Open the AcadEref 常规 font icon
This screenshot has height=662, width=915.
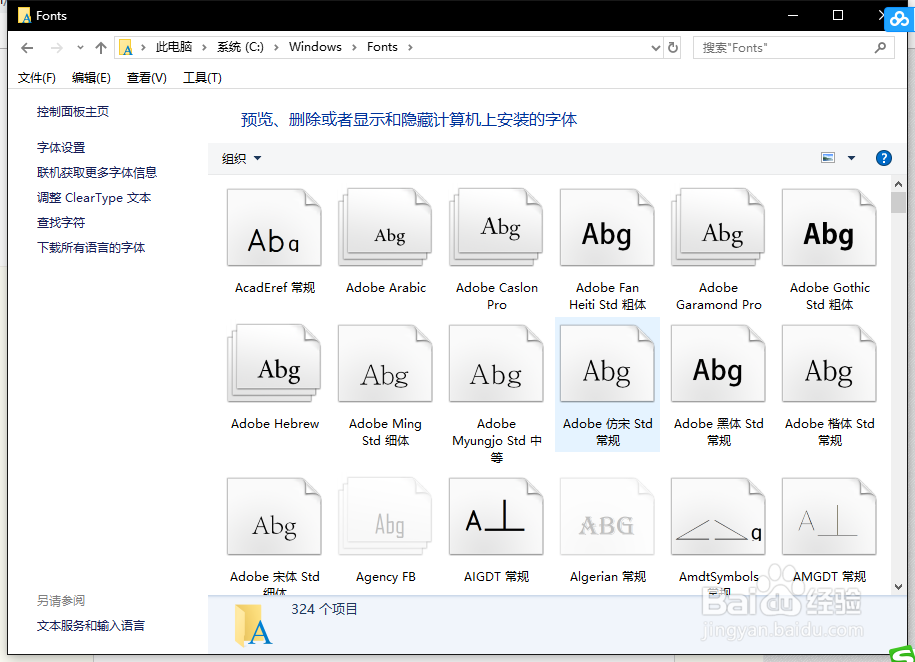click(274, 228)
